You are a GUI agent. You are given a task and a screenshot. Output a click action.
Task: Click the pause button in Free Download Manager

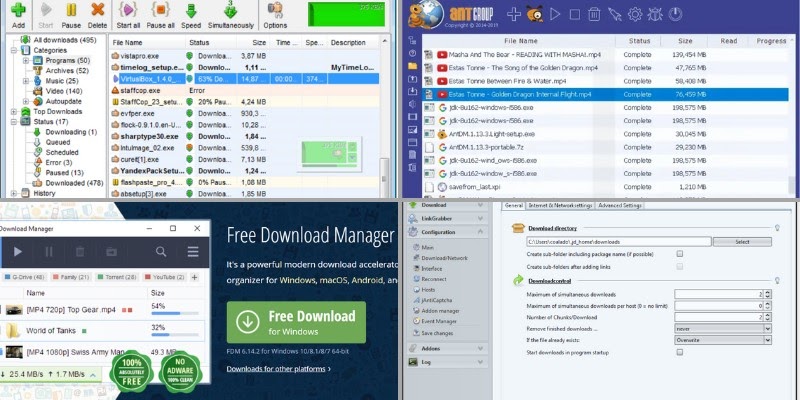click(49, 251)
